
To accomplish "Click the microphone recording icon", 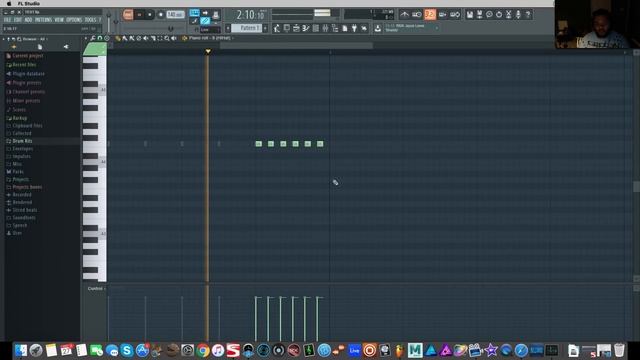I will (x=518, y=15).
